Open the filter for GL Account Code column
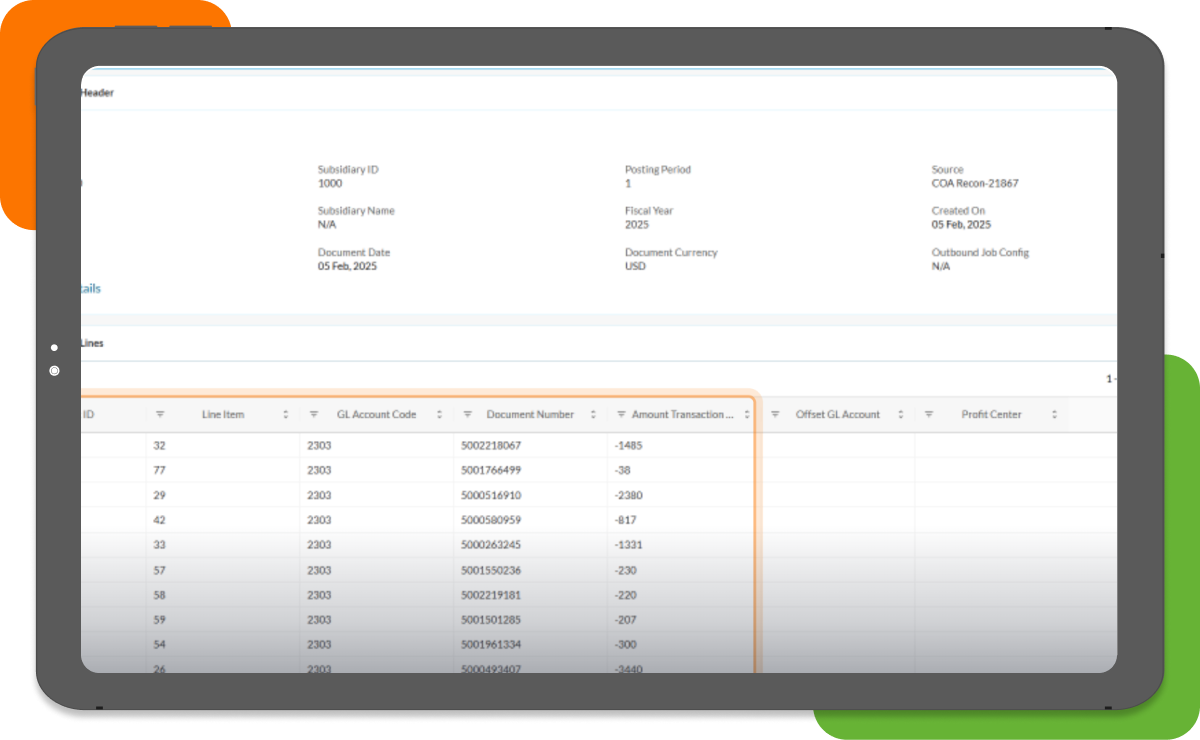Viewport: 1200px width, 740px height. tap(314, 414)
